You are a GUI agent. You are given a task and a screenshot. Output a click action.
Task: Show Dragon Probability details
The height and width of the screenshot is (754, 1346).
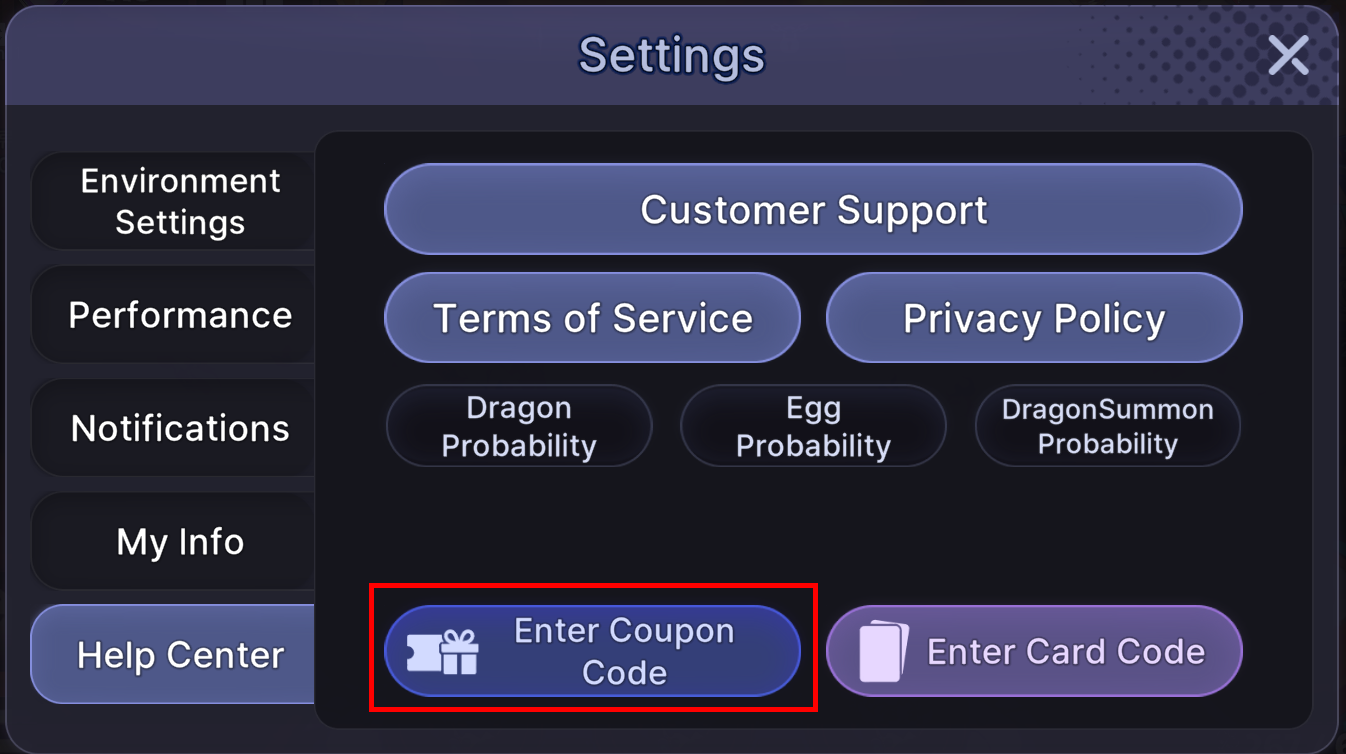tap(519, 426)
